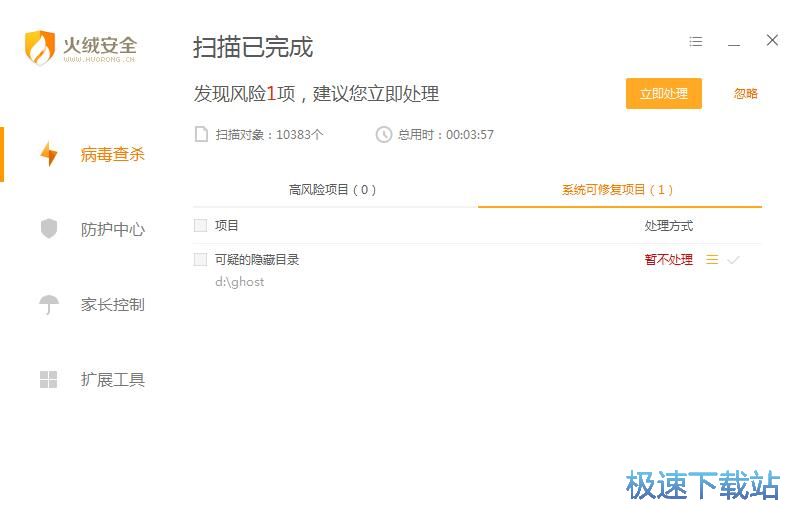This screenshot has height=515, width=800.
Task: Click 暂不处理 handling option
Action: [668, 259]
